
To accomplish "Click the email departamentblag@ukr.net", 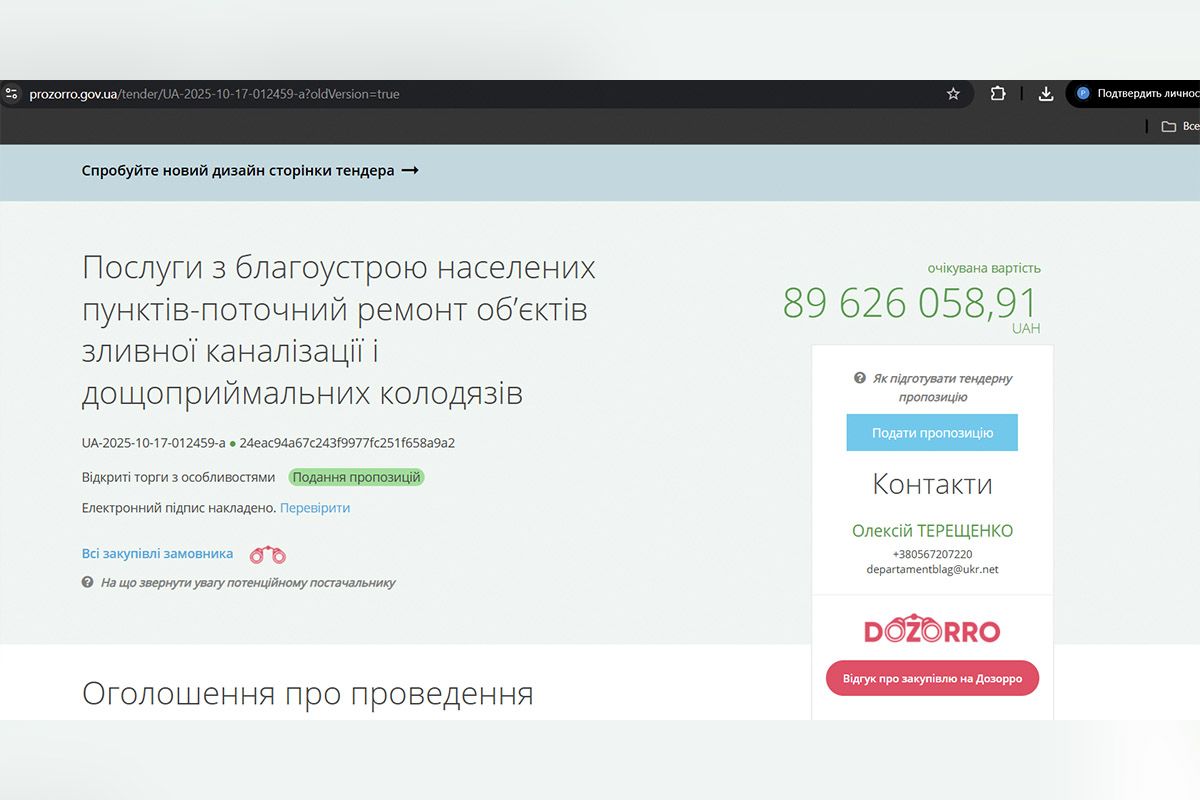I will tap(932, 569).
